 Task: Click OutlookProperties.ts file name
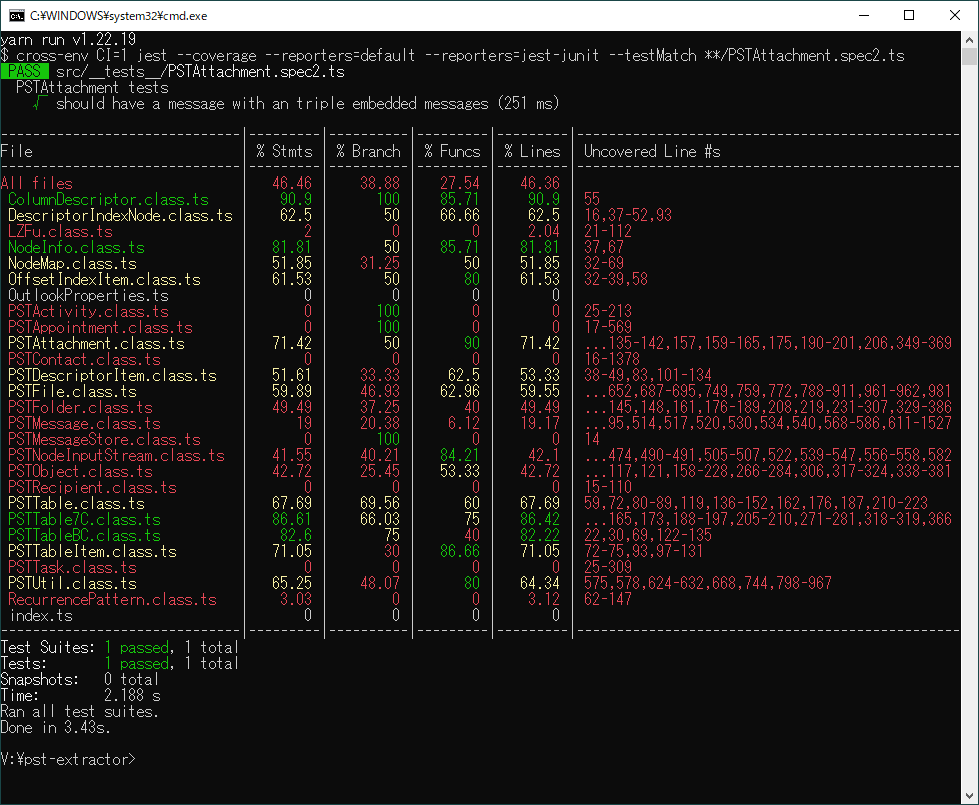pos(88,295)
